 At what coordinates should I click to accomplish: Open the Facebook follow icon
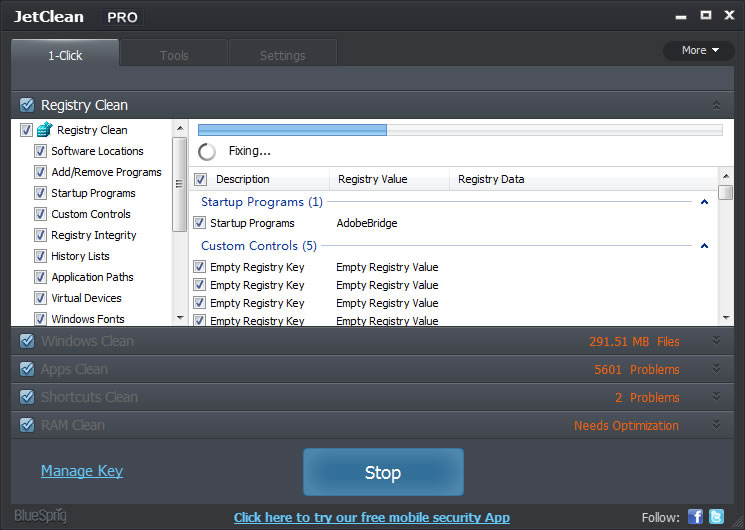pos(696,516)
